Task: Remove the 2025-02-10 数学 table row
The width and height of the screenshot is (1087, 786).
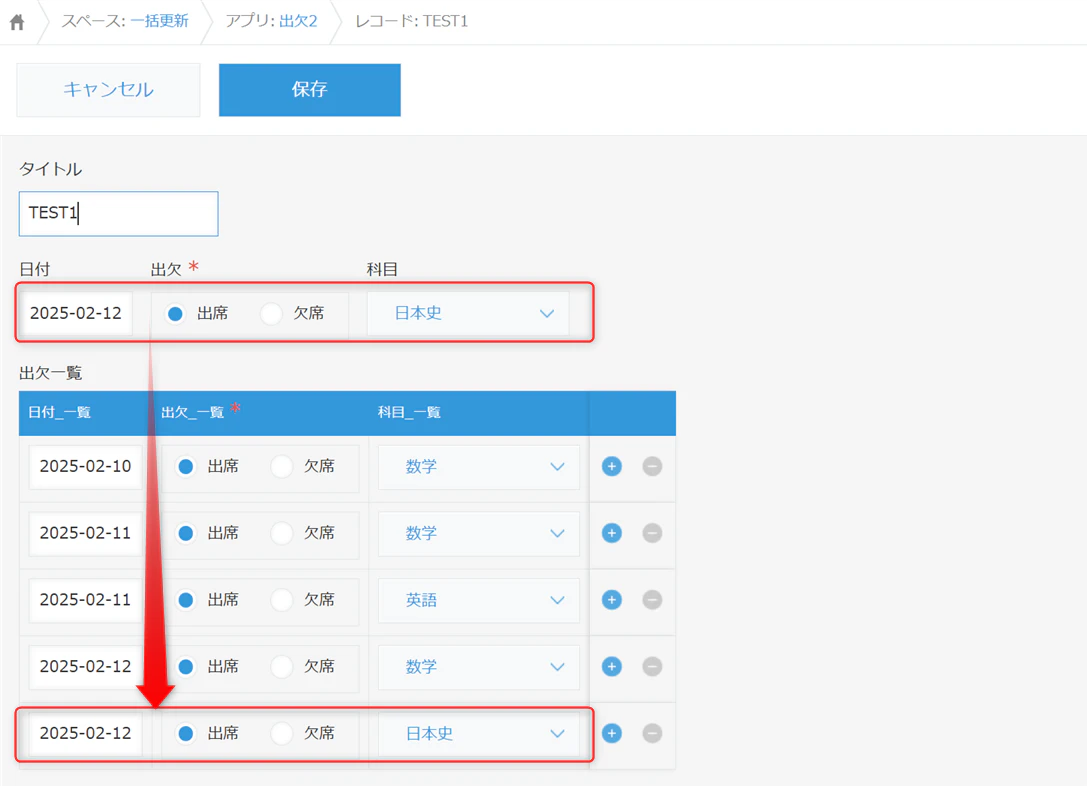Action: [x=652, y=466]
